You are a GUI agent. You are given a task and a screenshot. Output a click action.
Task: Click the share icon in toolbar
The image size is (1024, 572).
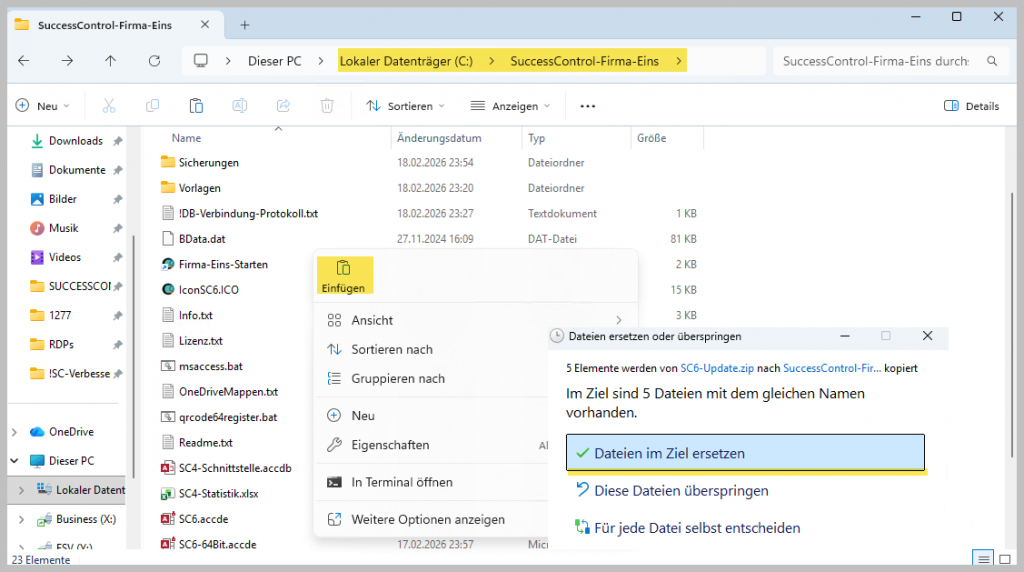283,106
